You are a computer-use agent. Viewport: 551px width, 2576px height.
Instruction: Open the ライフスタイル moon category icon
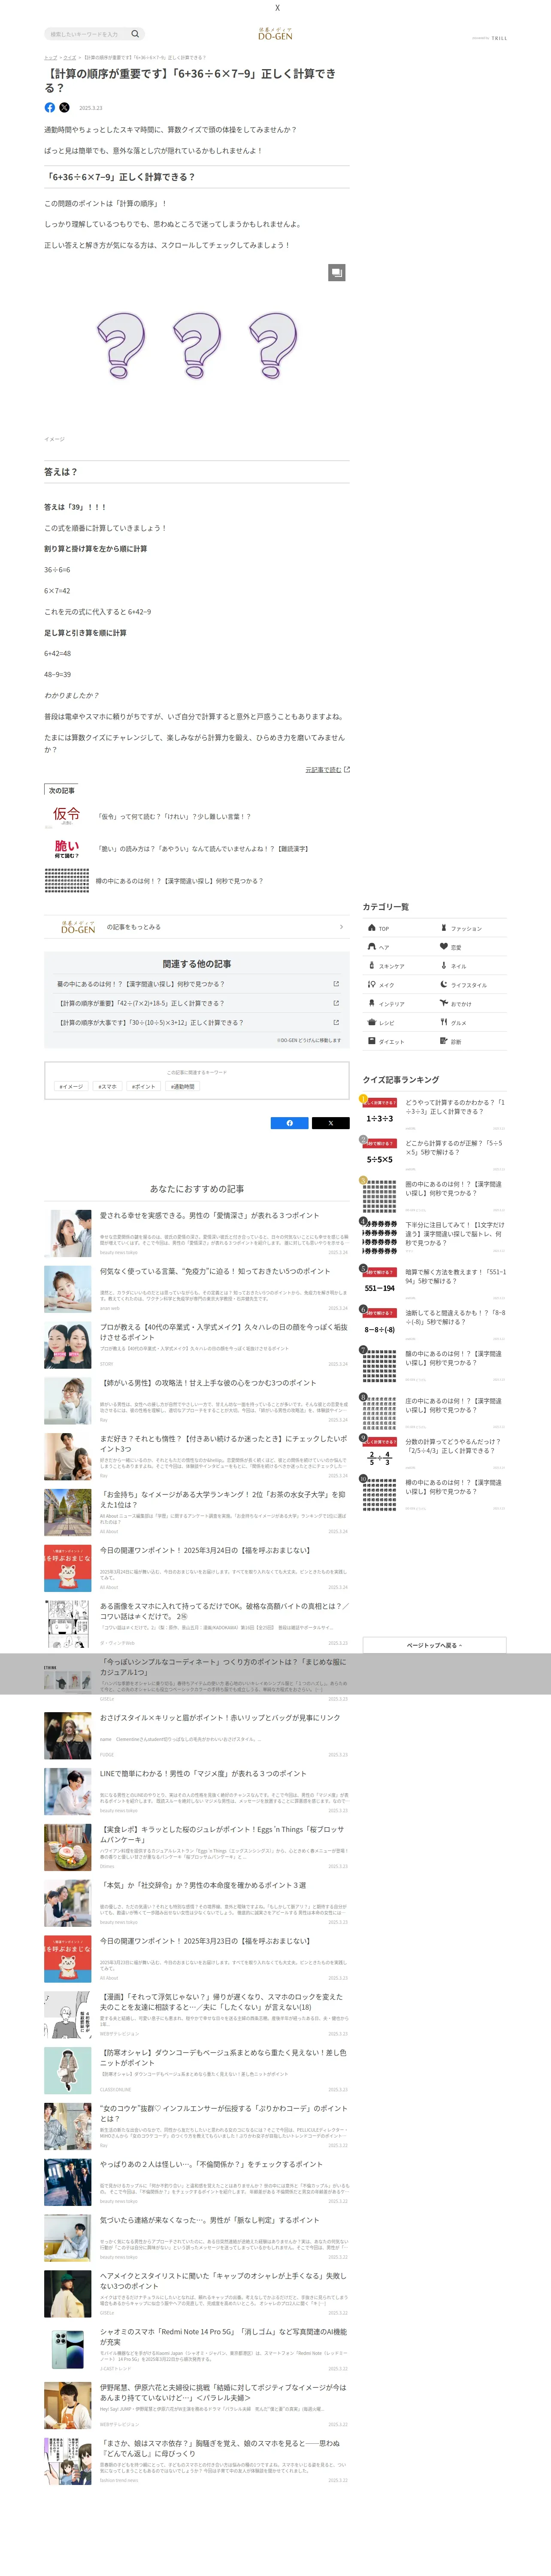point(444,985)
